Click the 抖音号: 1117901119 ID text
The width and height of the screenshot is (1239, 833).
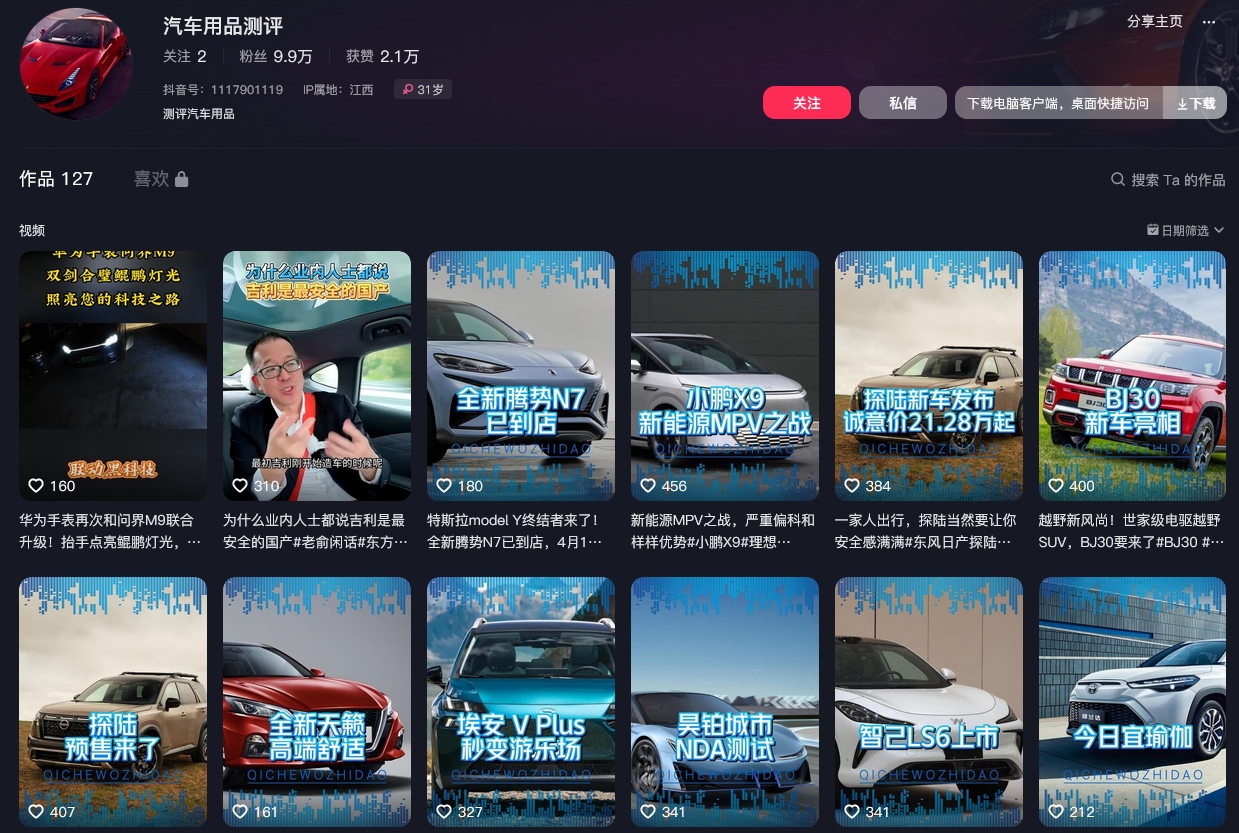(223, 90)
